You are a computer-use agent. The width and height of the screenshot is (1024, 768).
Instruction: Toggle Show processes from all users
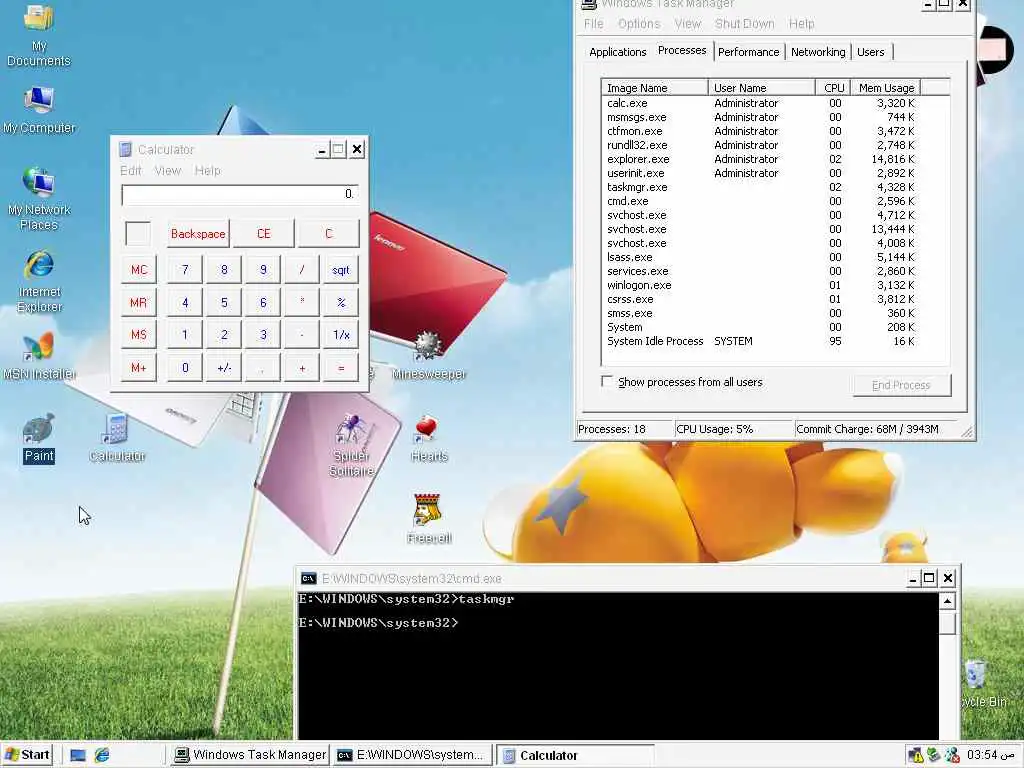pos(607,381)
